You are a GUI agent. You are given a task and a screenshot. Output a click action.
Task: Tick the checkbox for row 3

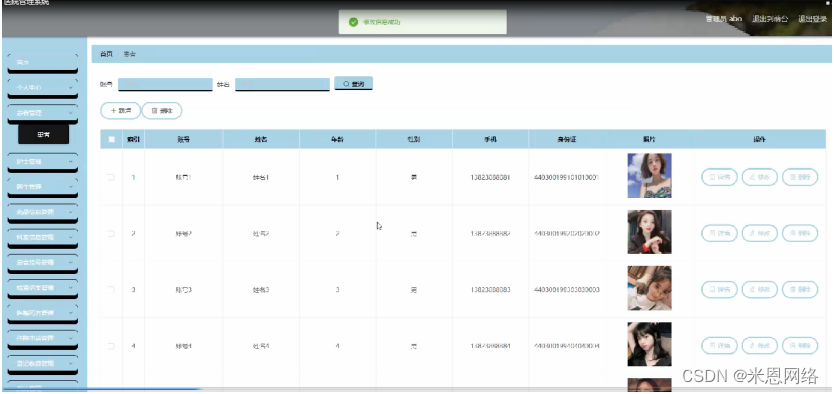(x=111, y=290)
